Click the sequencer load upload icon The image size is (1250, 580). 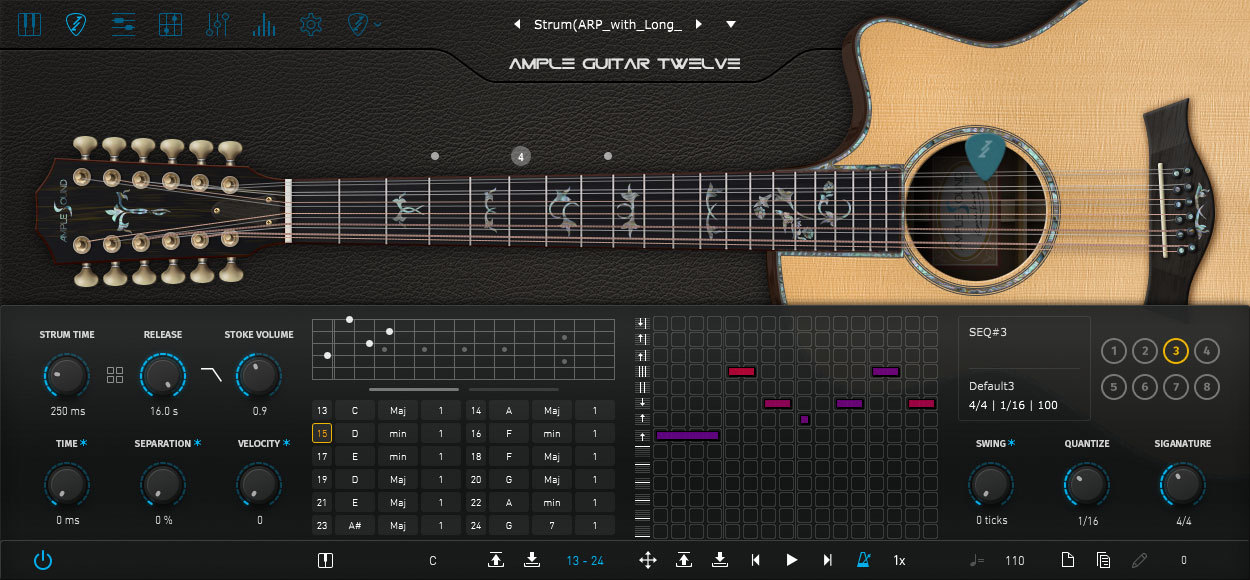pyautogui.click(x=684, y=560)
